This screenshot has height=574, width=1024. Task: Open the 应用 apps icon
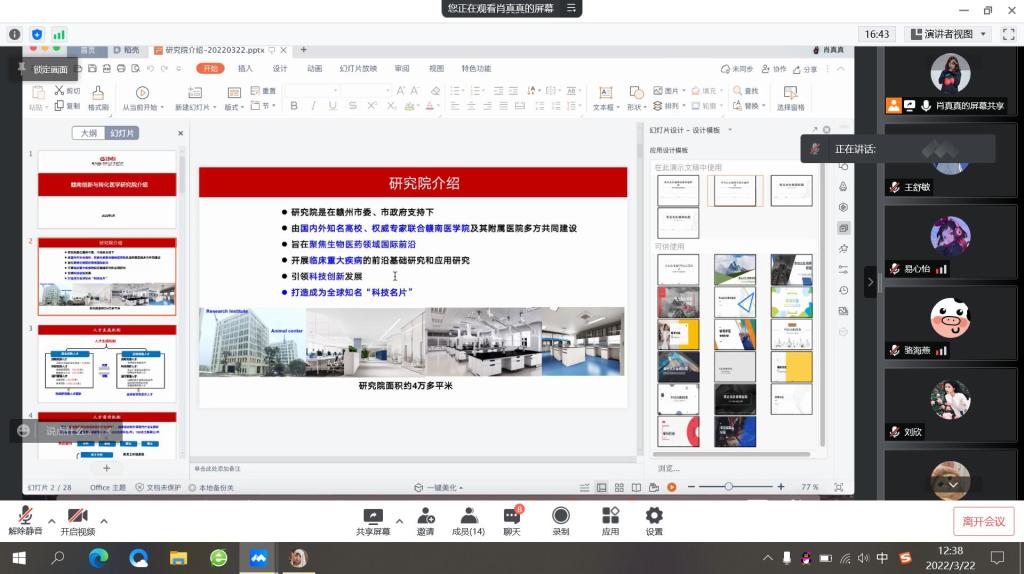point(610,517)
